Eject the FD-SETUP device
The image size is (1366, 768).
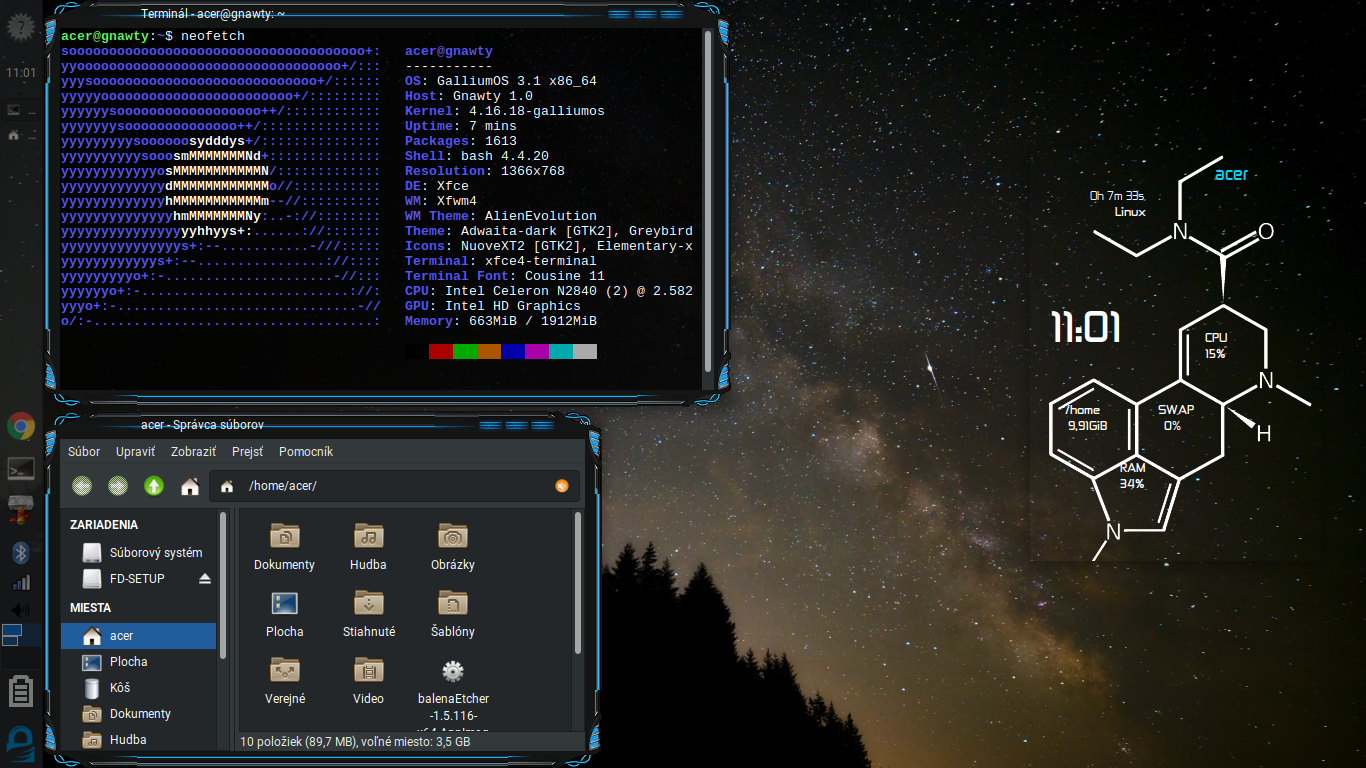(205, 579)
